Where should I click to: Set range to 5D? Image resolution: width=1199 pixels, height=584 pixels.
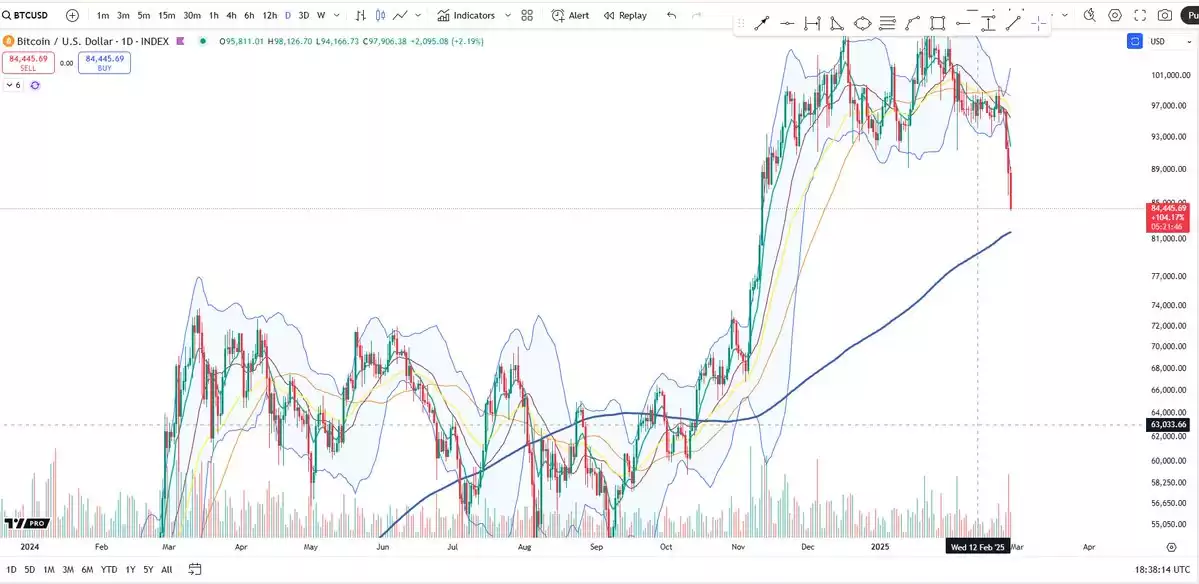tap(29, 569)
